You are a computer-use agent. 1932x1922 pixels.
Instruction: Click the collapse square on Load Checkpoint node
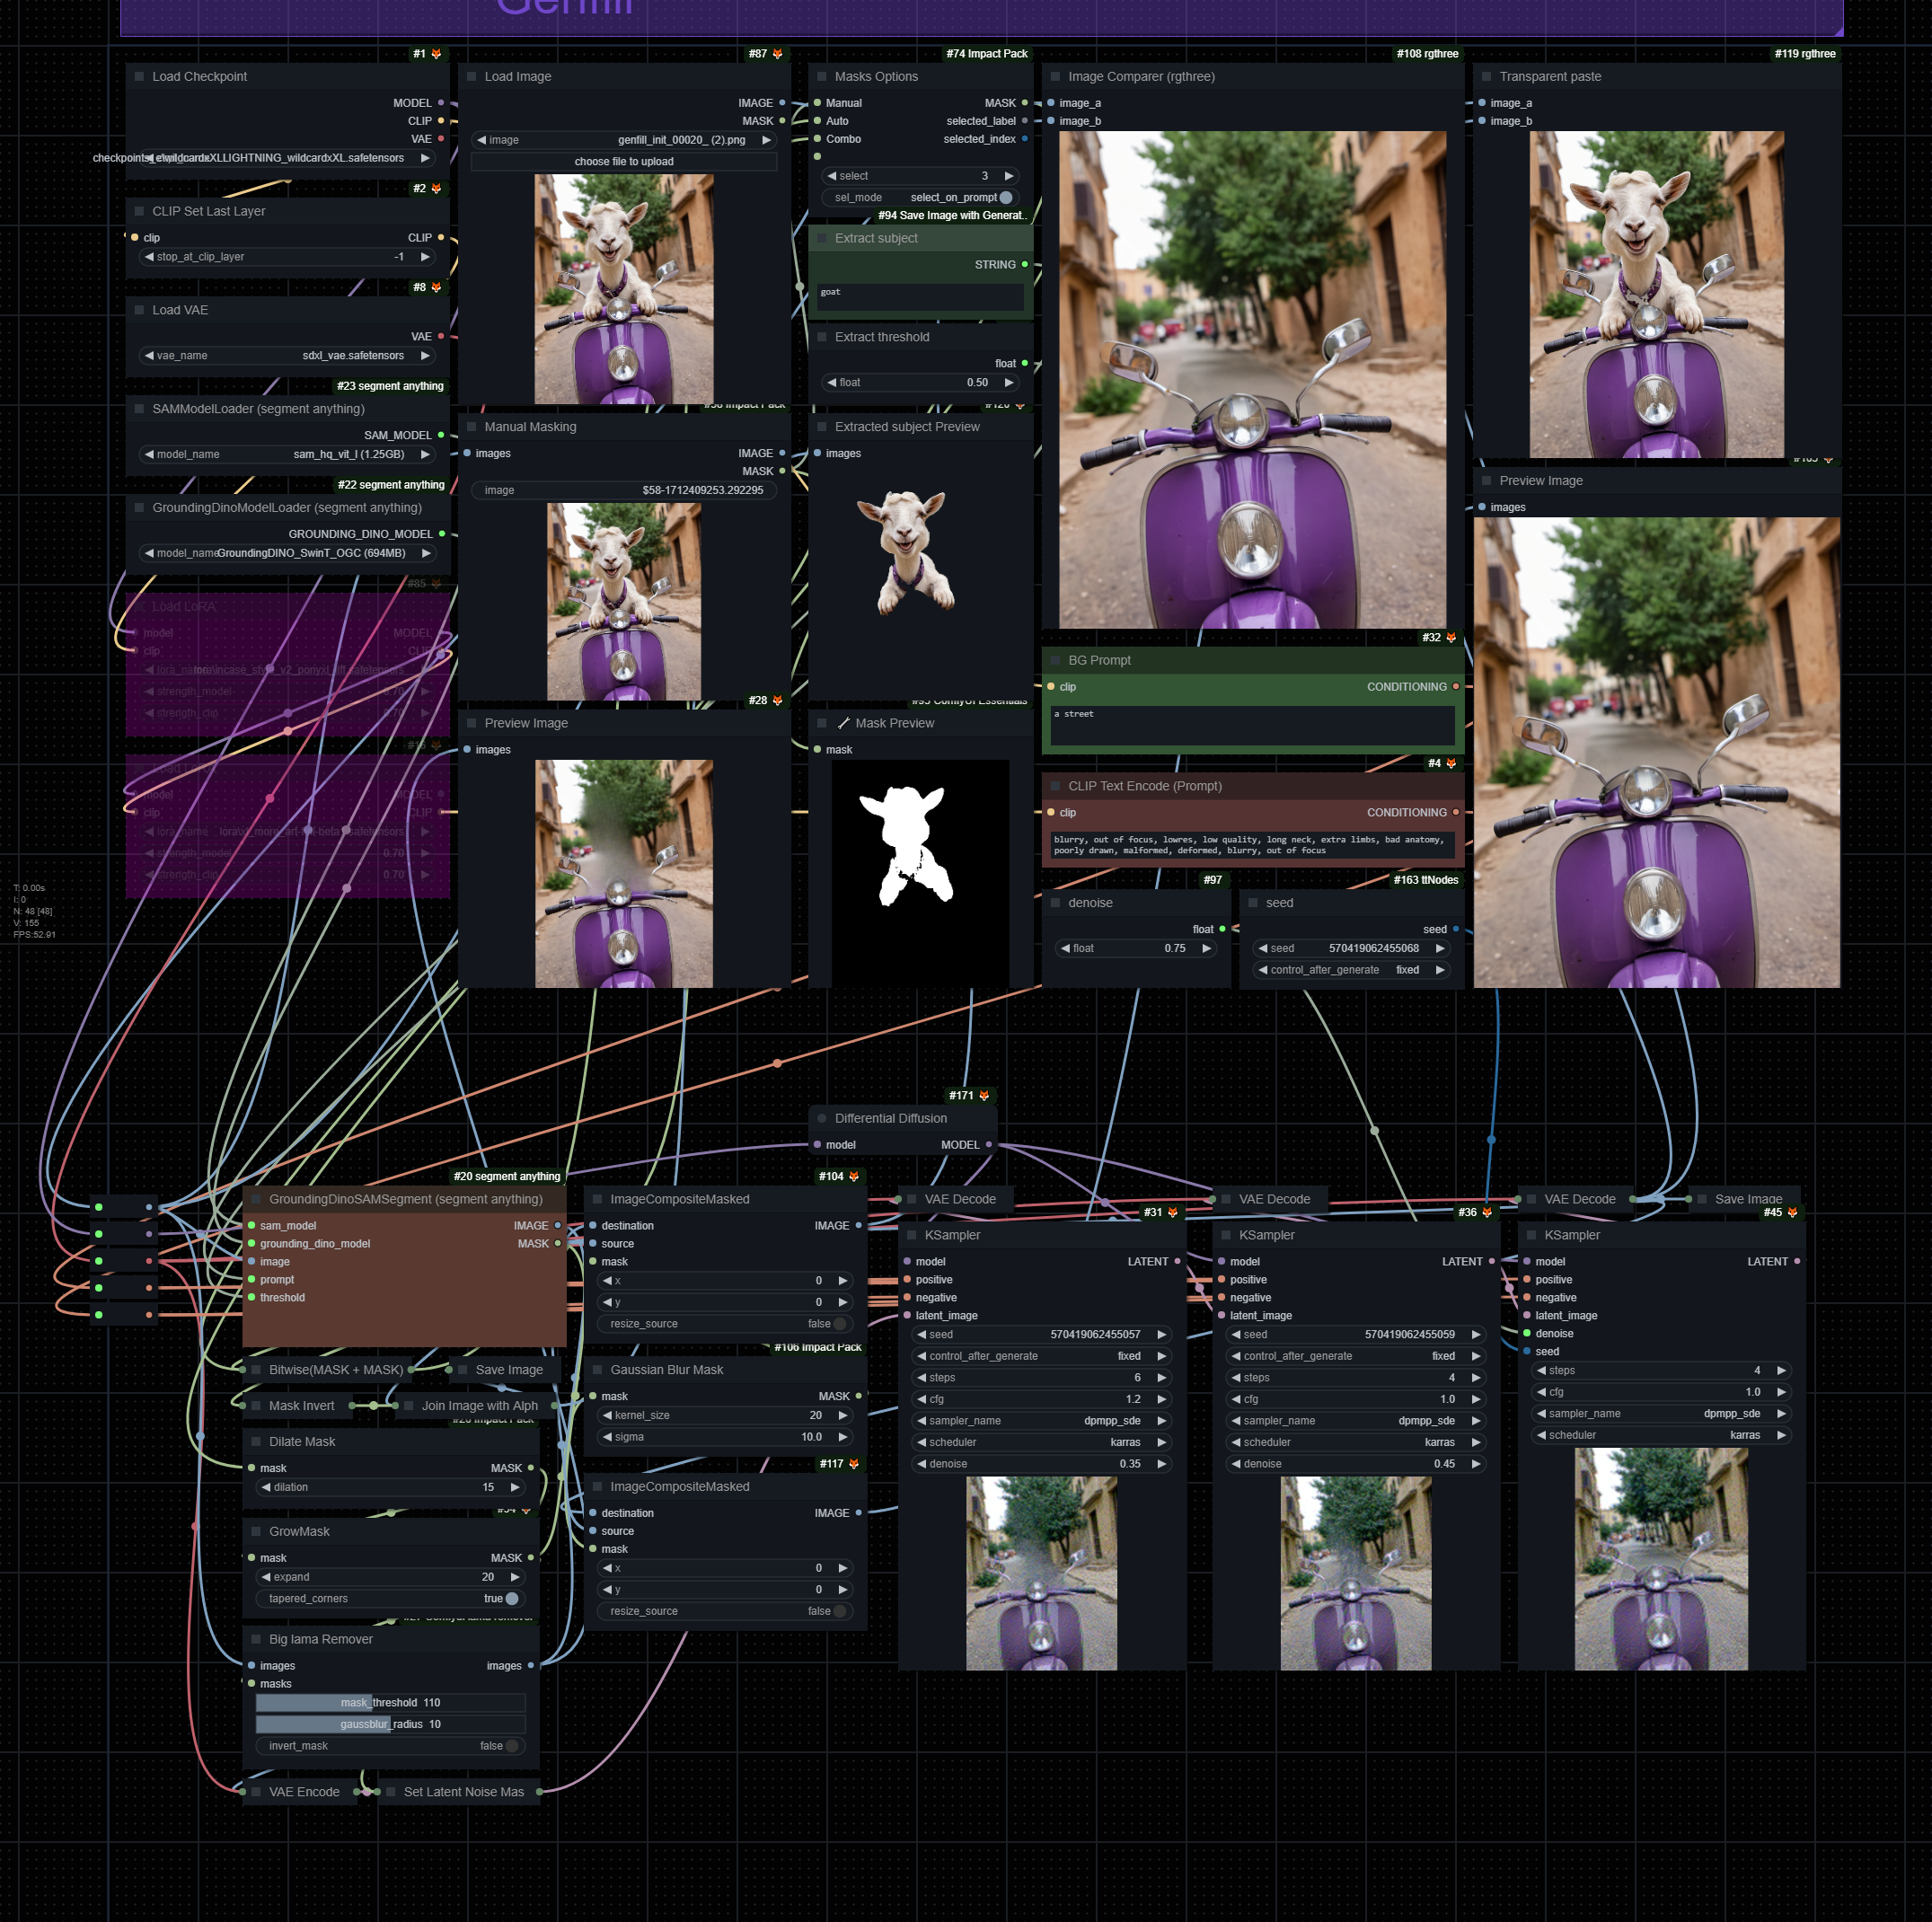click(139, 76)
